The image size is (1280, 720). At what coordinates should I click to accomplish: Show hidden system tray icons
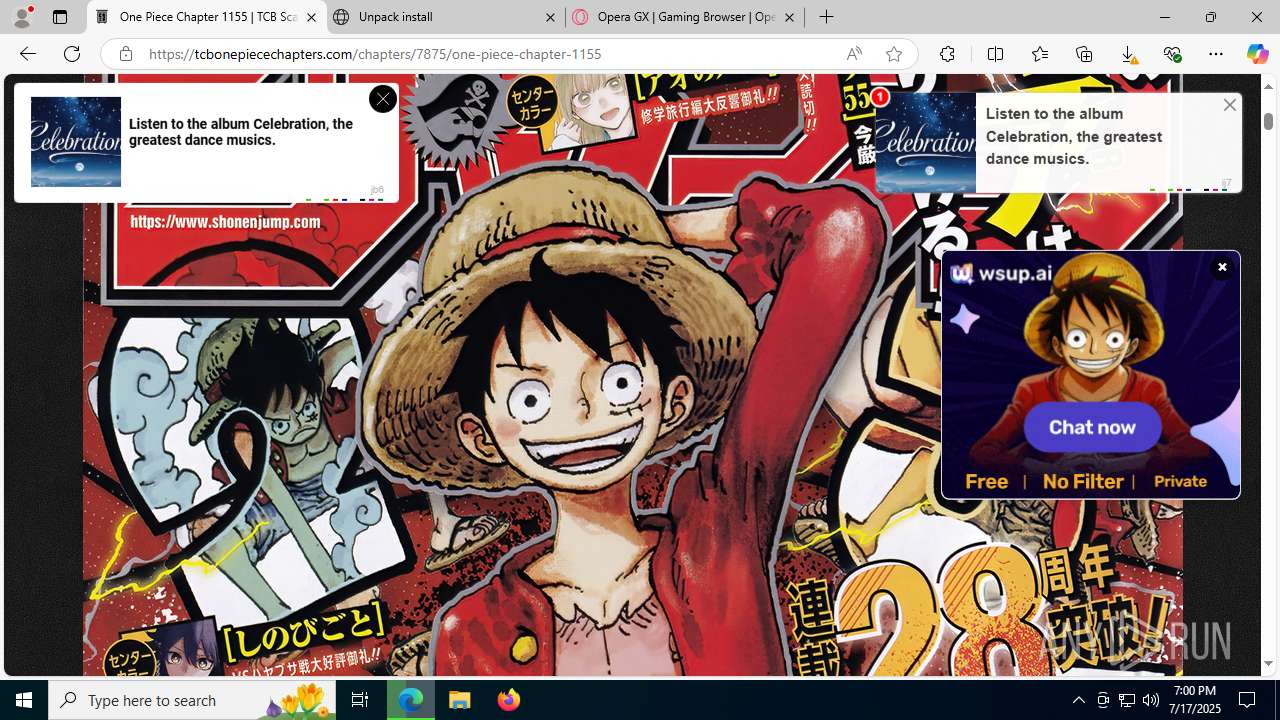(x=1078, y=700)
